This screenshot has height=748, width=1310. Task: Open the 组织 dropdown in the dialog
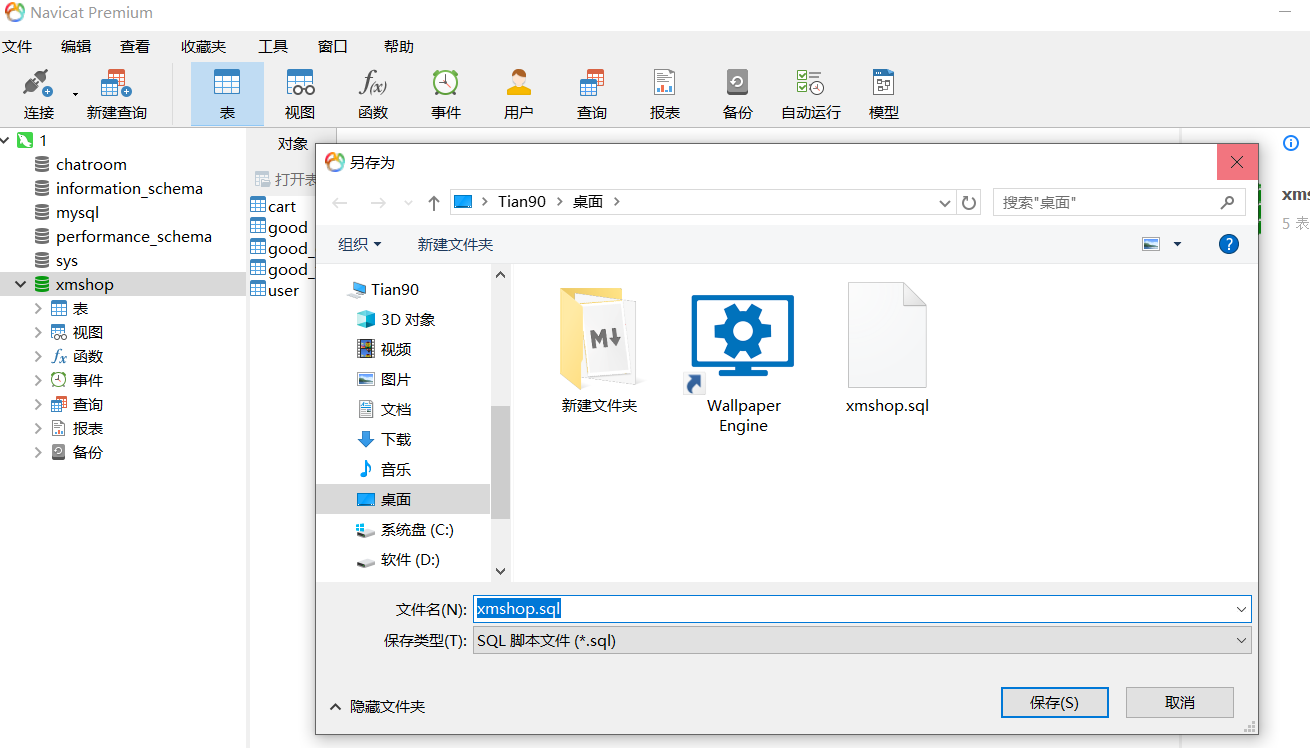pos(358,243)
